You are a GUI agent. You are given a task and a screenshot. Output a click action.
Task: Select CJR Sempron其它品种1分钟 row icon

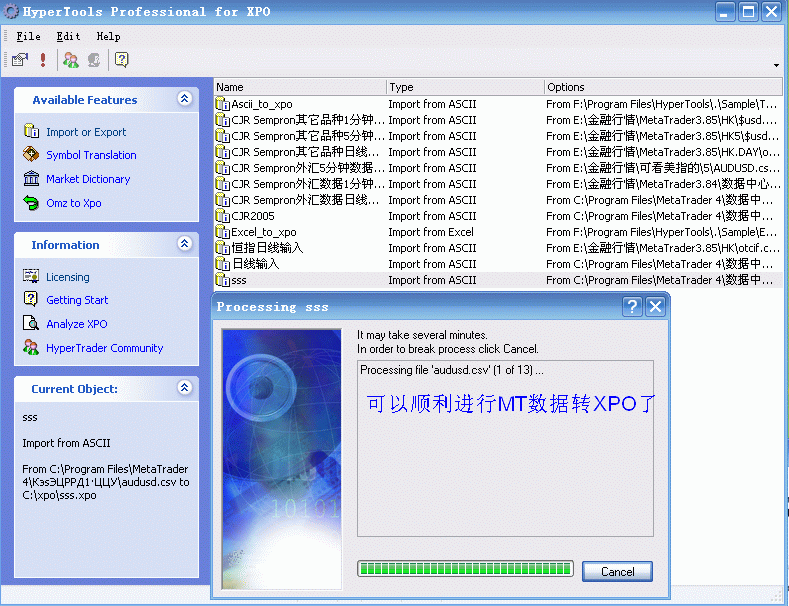(x=222, y=120)
